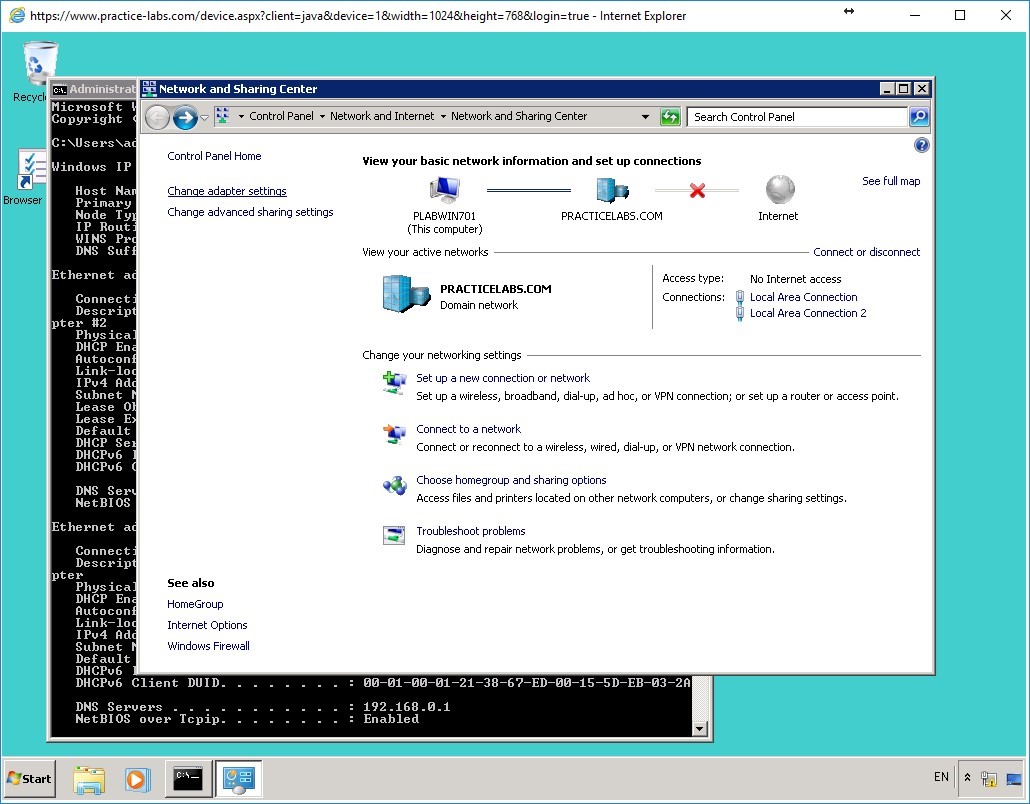This screenshot has width=1030, height=804.
Task: Click the blue Help question mark icon
Action: coord(921,144)
